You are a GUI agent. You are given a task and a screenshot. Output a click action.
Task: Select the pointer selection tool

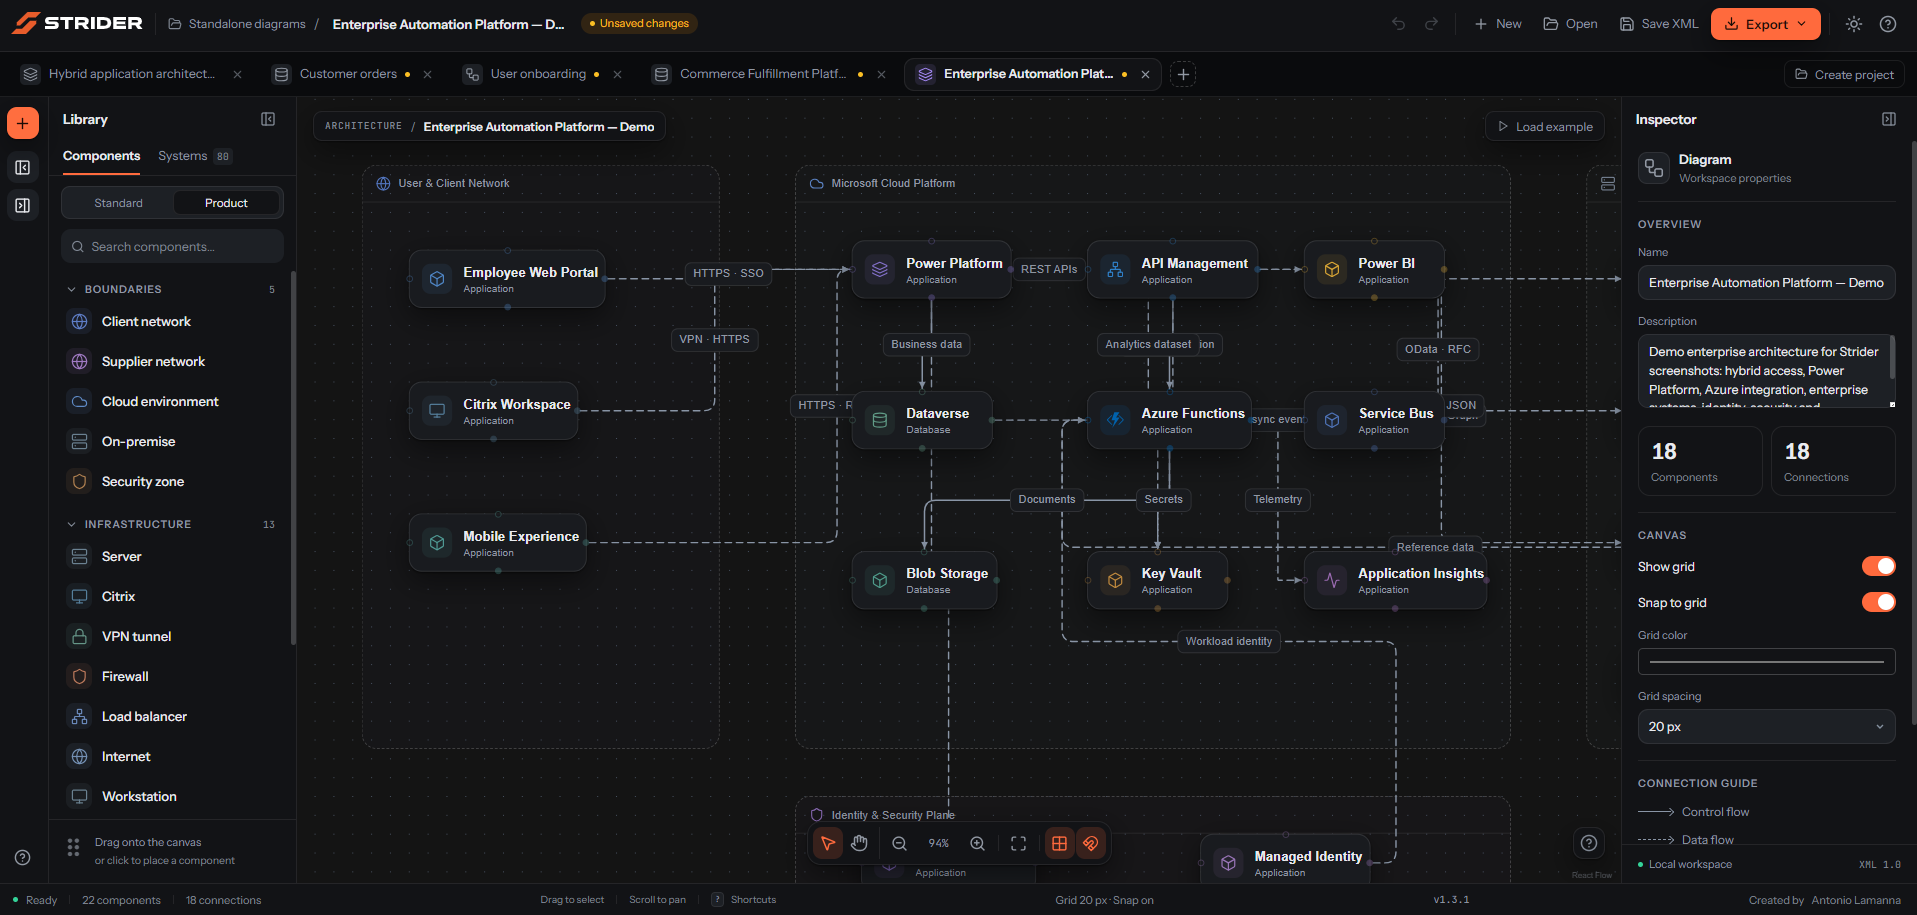tap(828, 844)
